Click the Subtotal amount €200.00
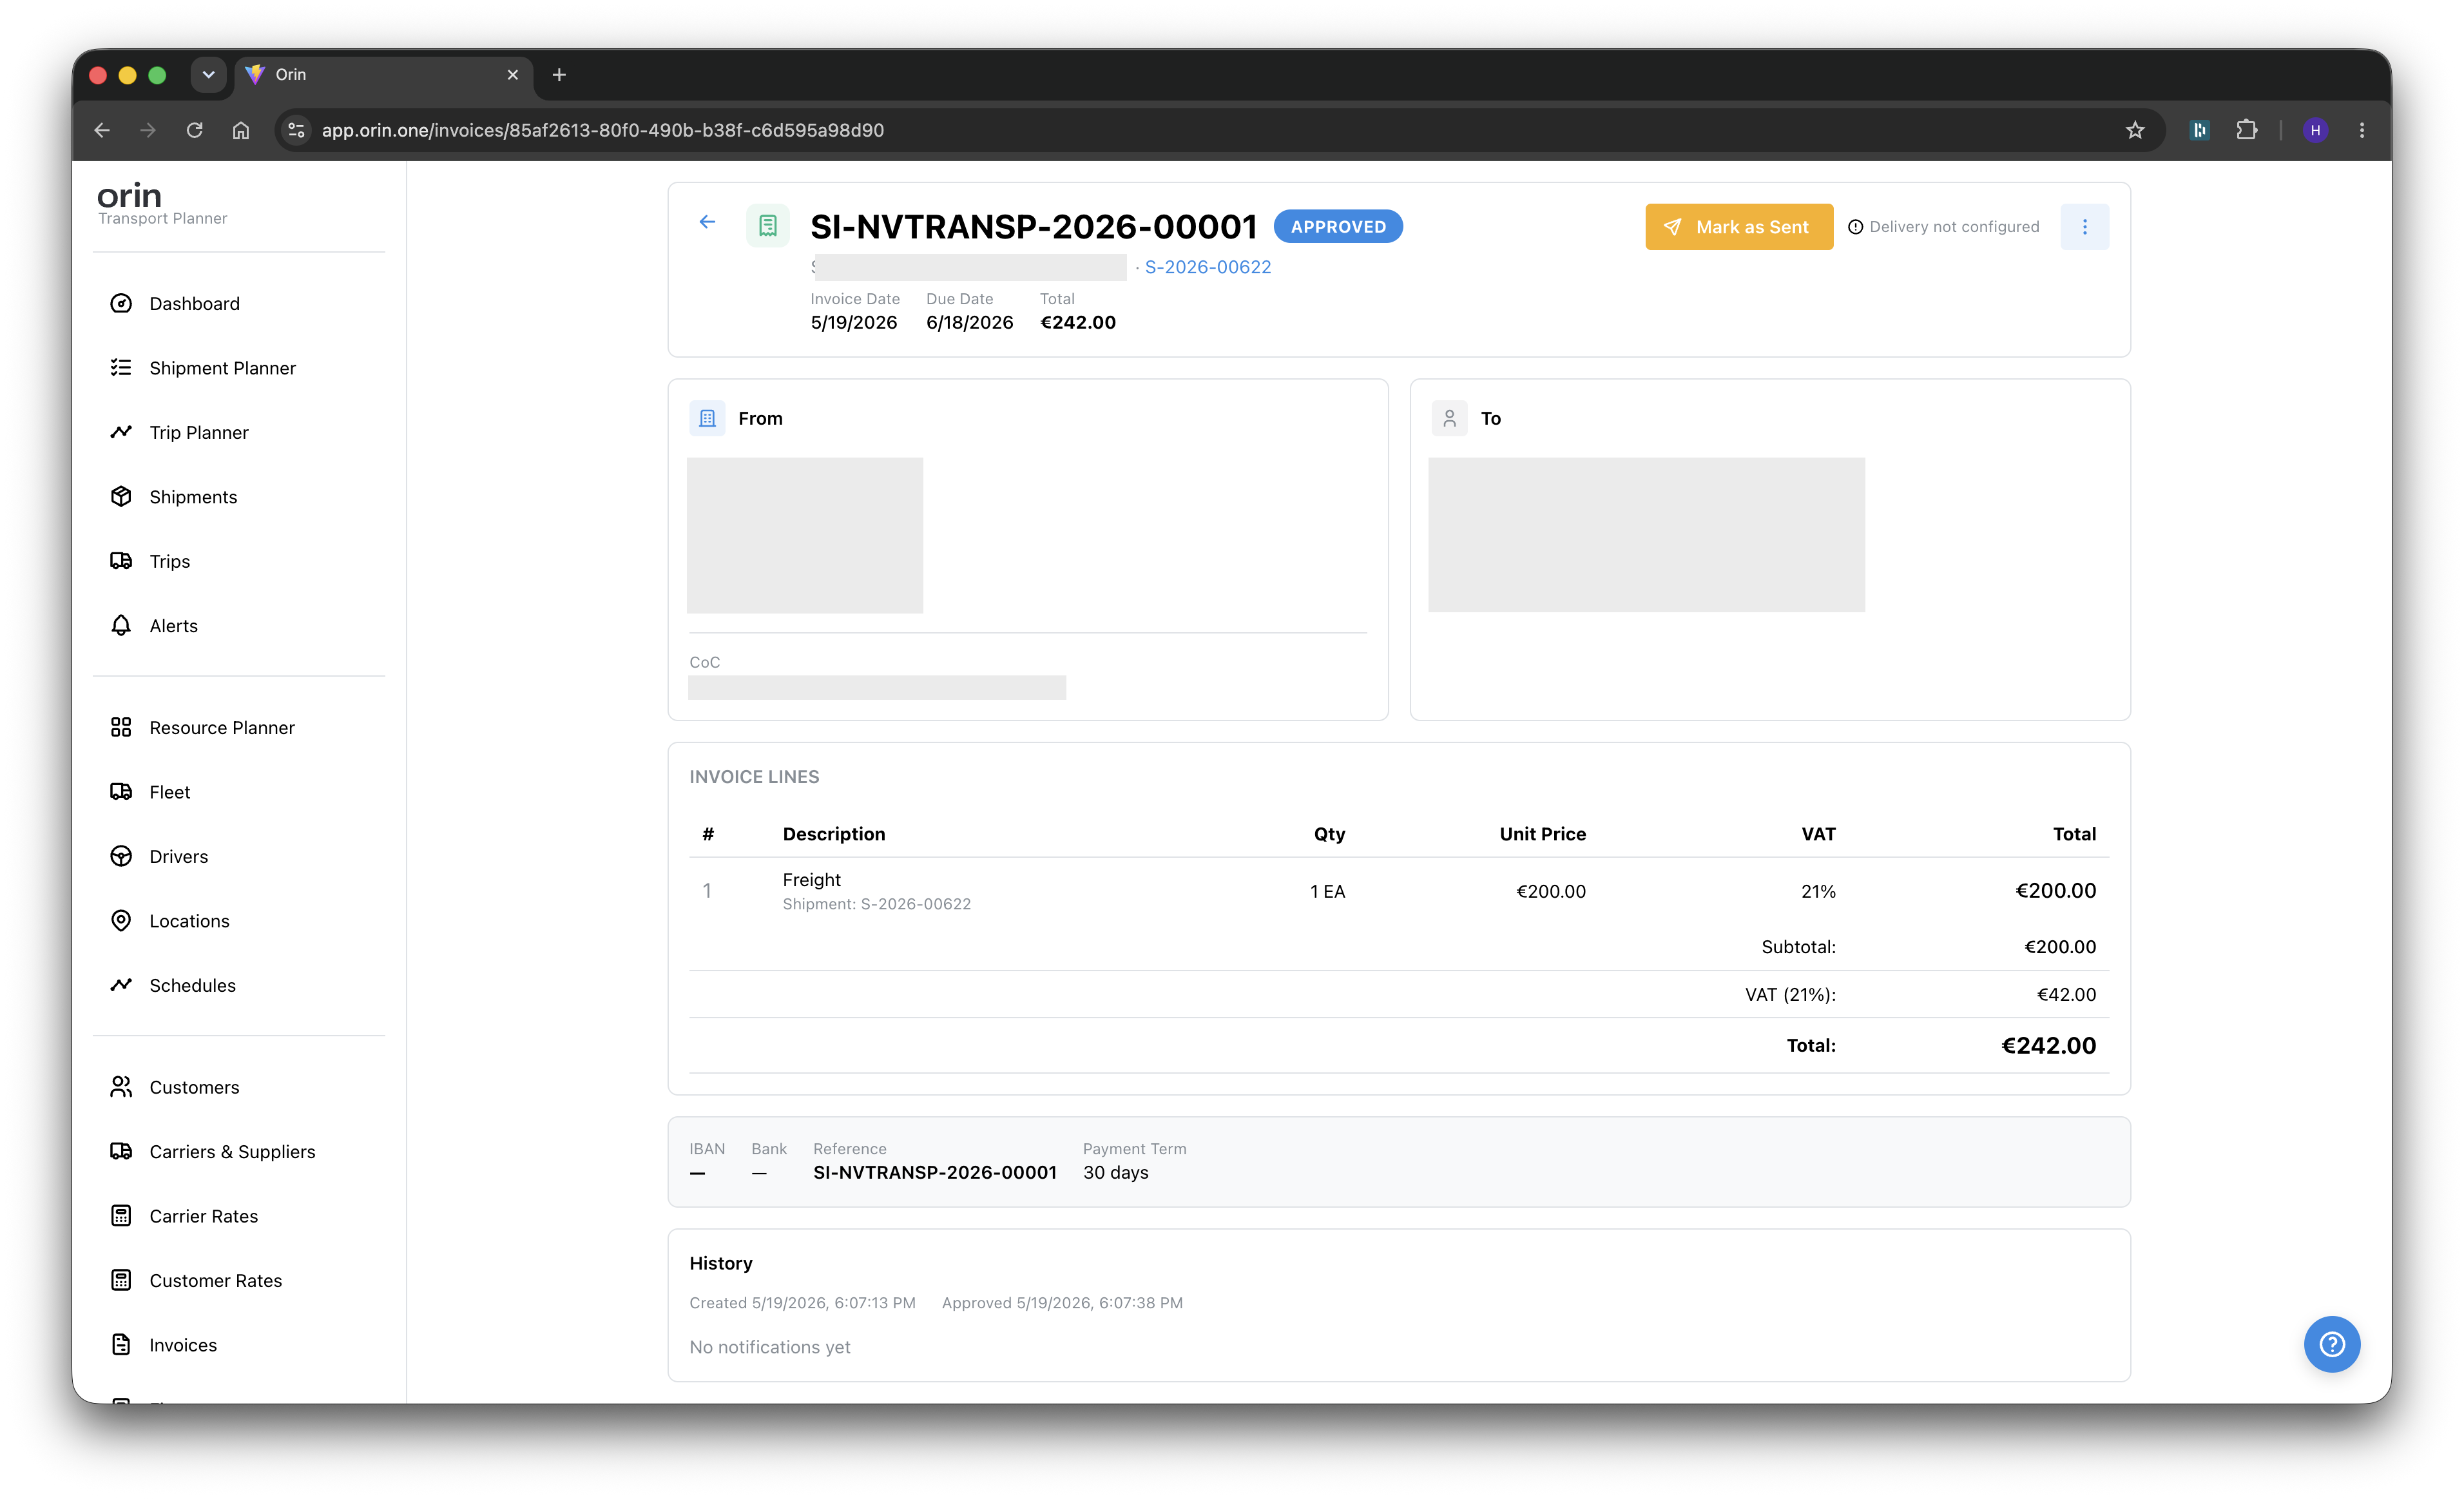The width and height of the screenshot is (2464, 1499). click(2060, 946)
